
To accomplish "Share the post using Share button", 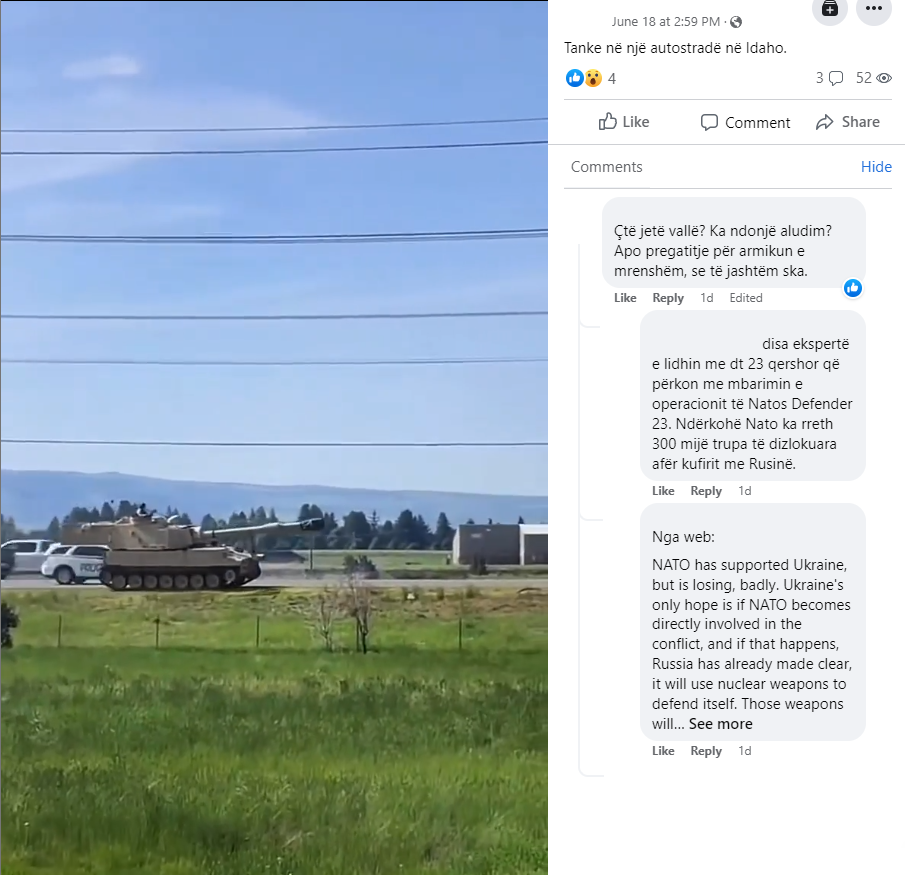I will [848, 122].
